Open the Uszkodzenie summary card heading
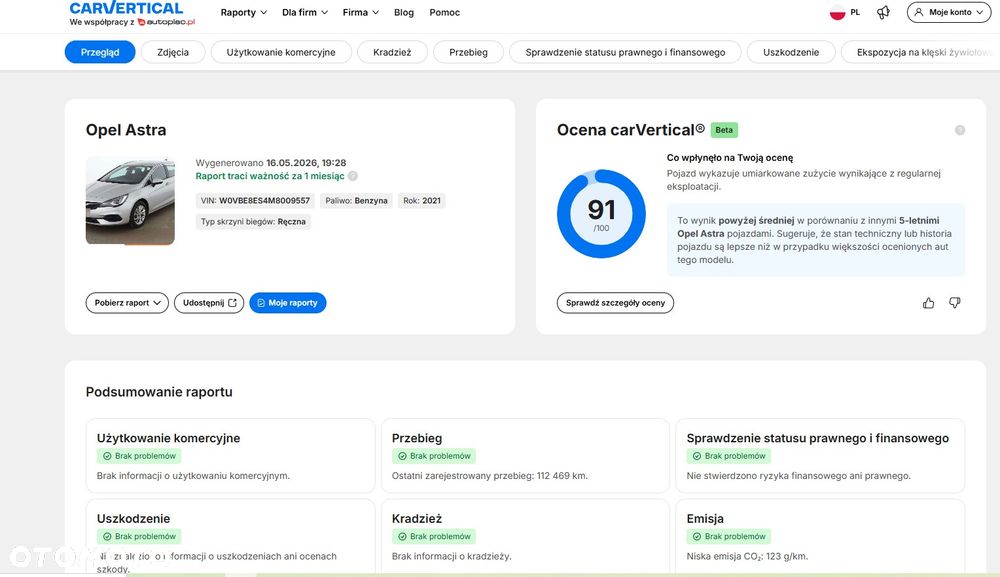The height and width of the screenshot is (577, 1000). pyautogui.click(x=133, y=518)
